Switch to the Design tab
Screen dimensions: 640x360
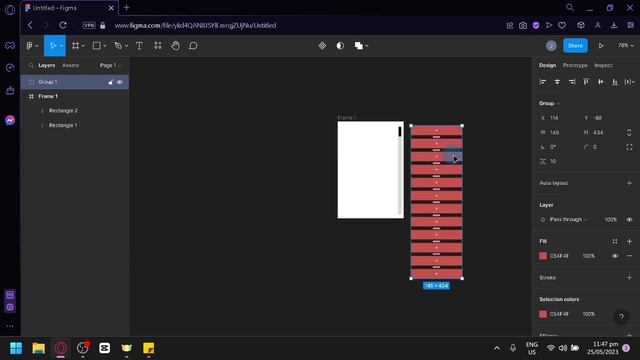[x=547, y=65]
